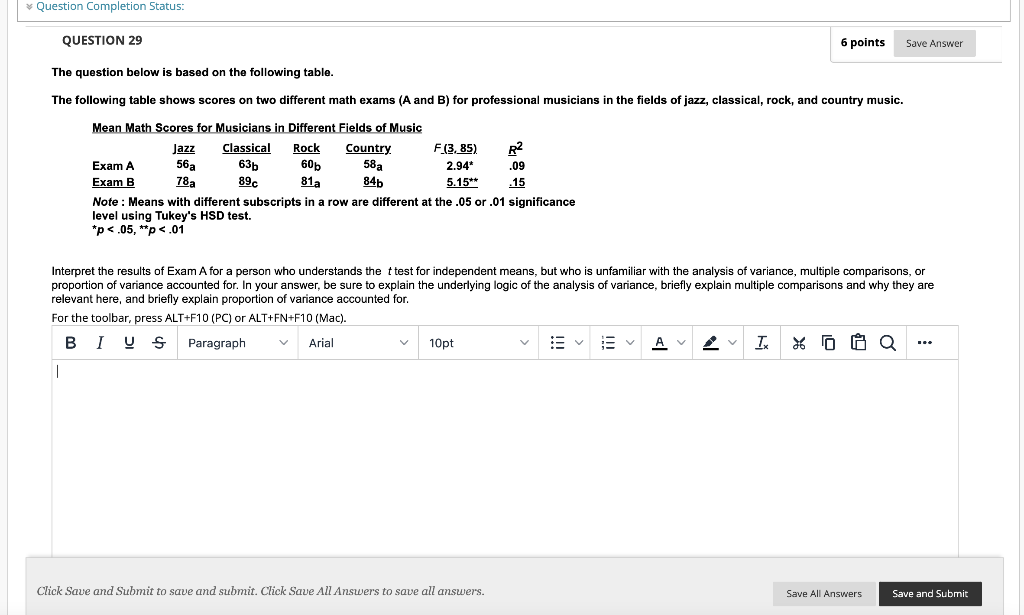Click the toolbar shortcut hint ALT+F10 text

pyautogui.click(x=199, y=318)
